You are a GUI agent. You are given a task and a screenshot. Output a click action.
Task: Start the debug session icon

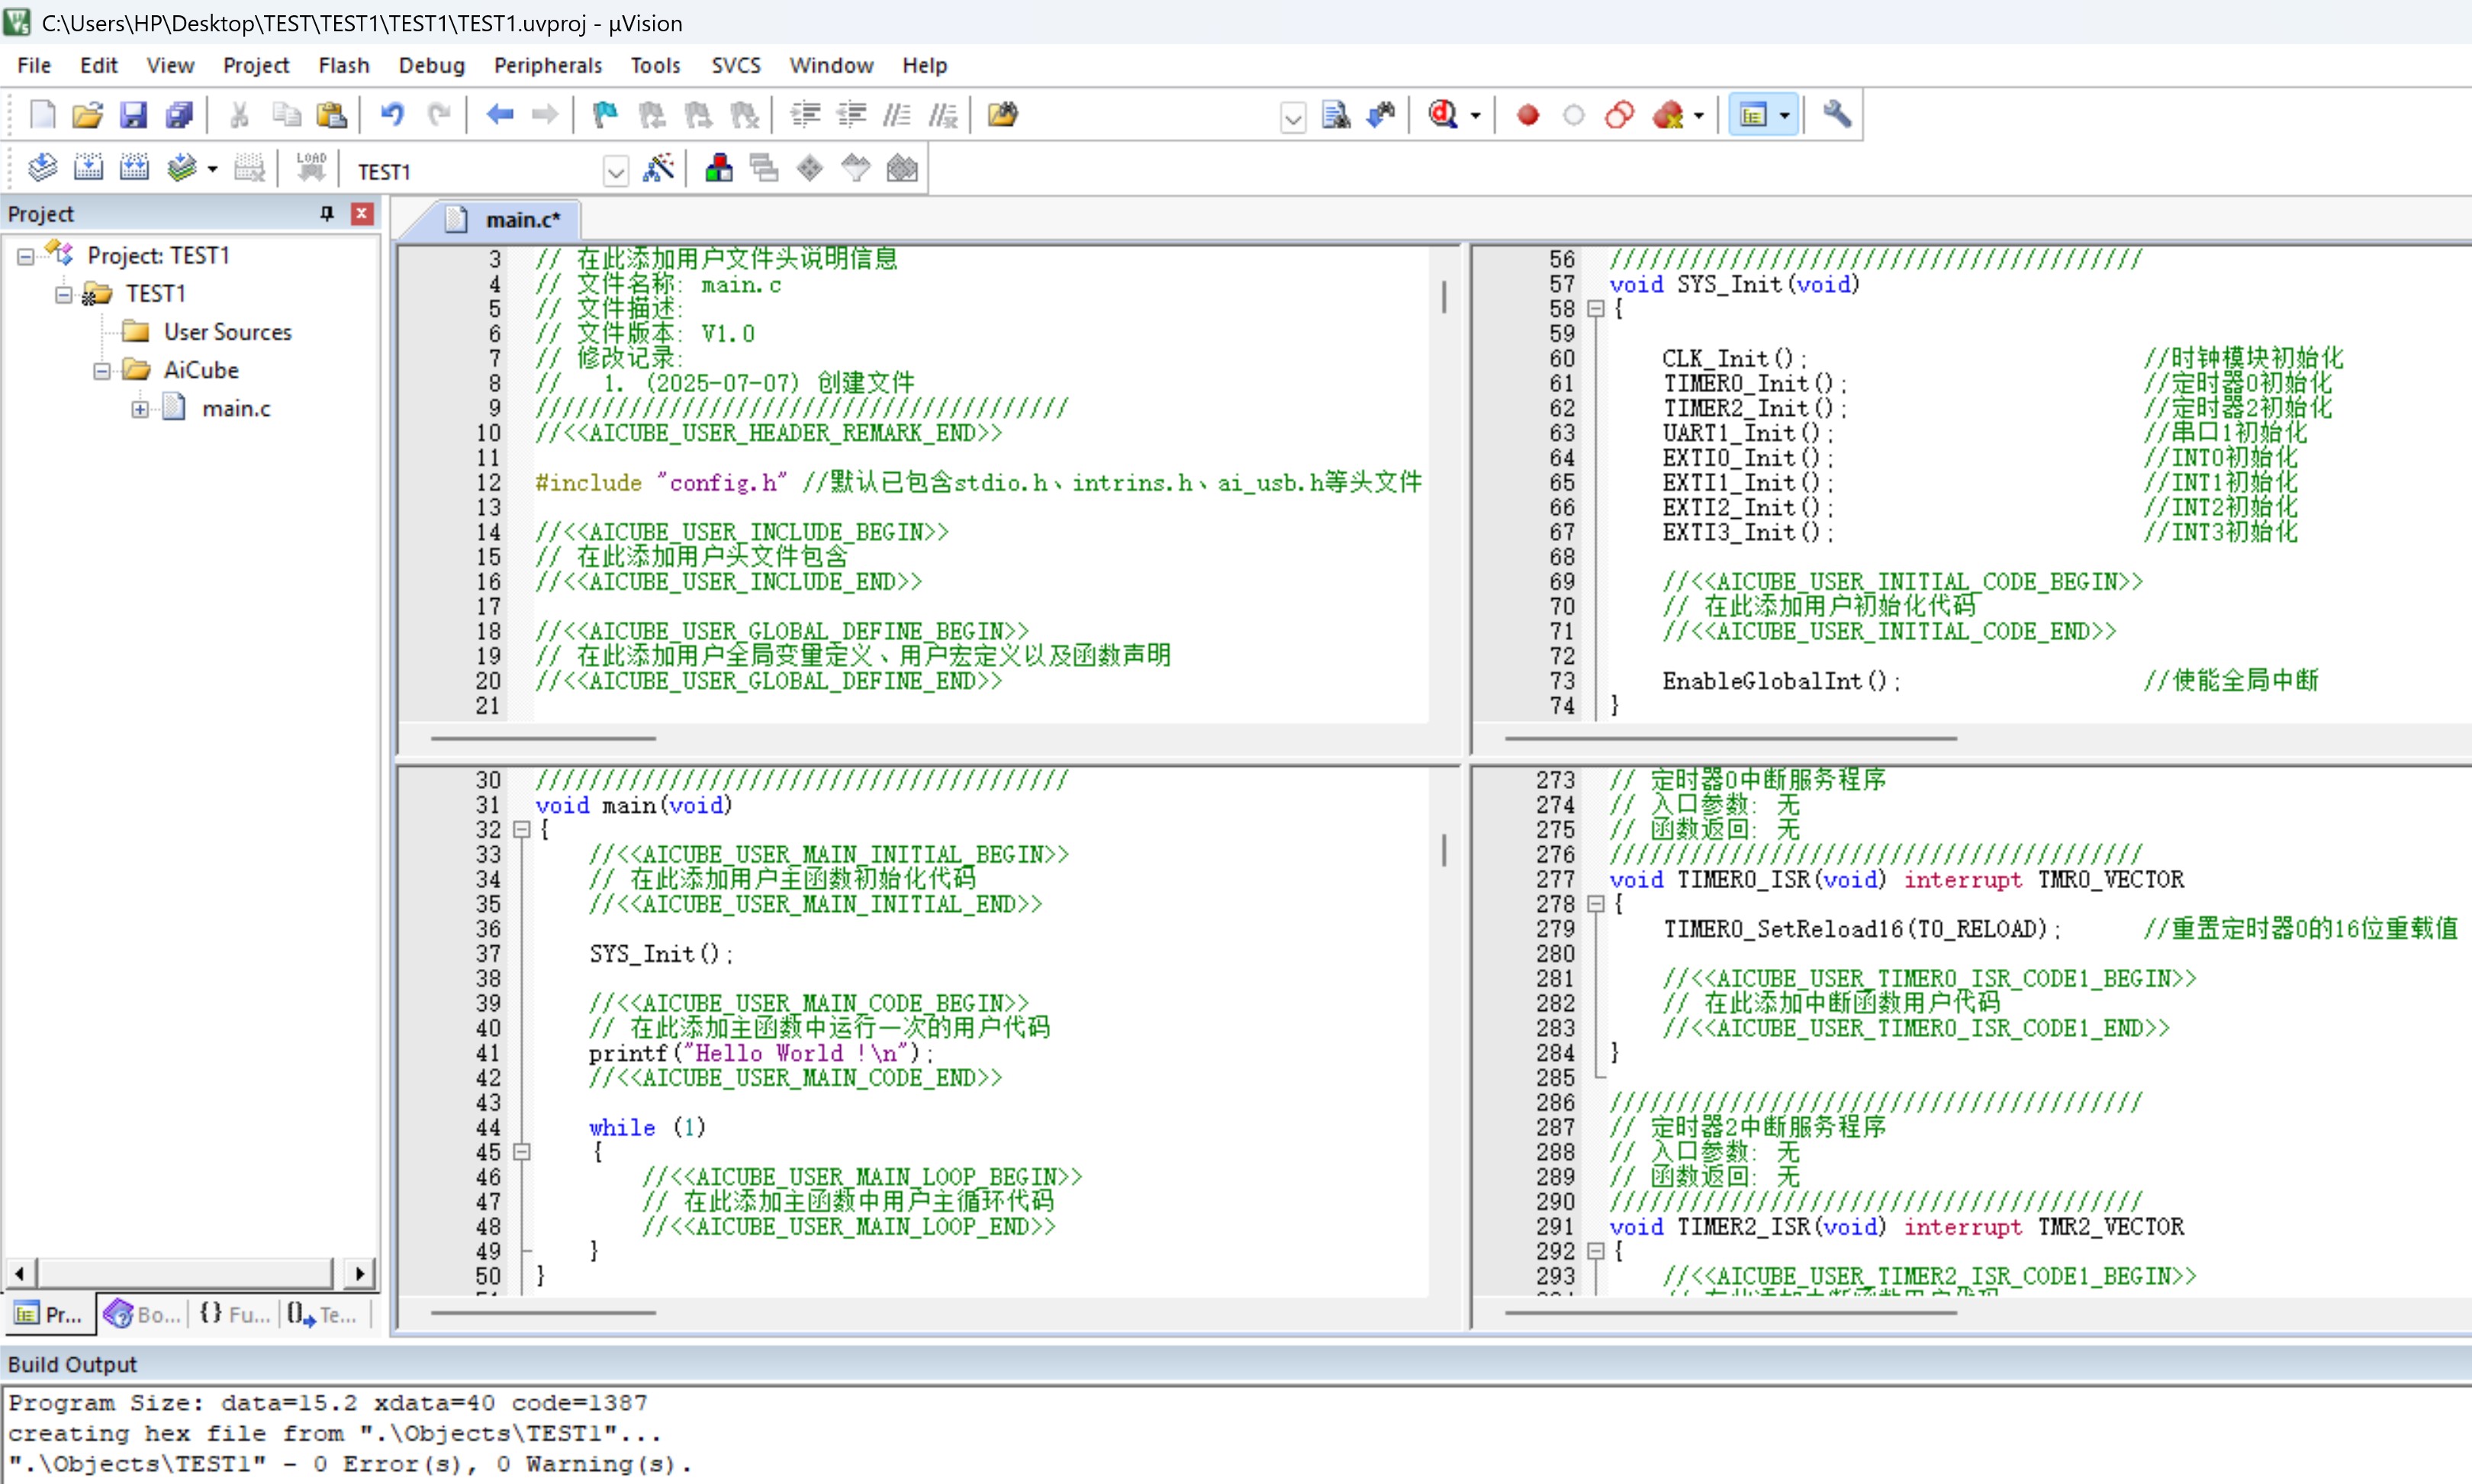coord(1443,115)
